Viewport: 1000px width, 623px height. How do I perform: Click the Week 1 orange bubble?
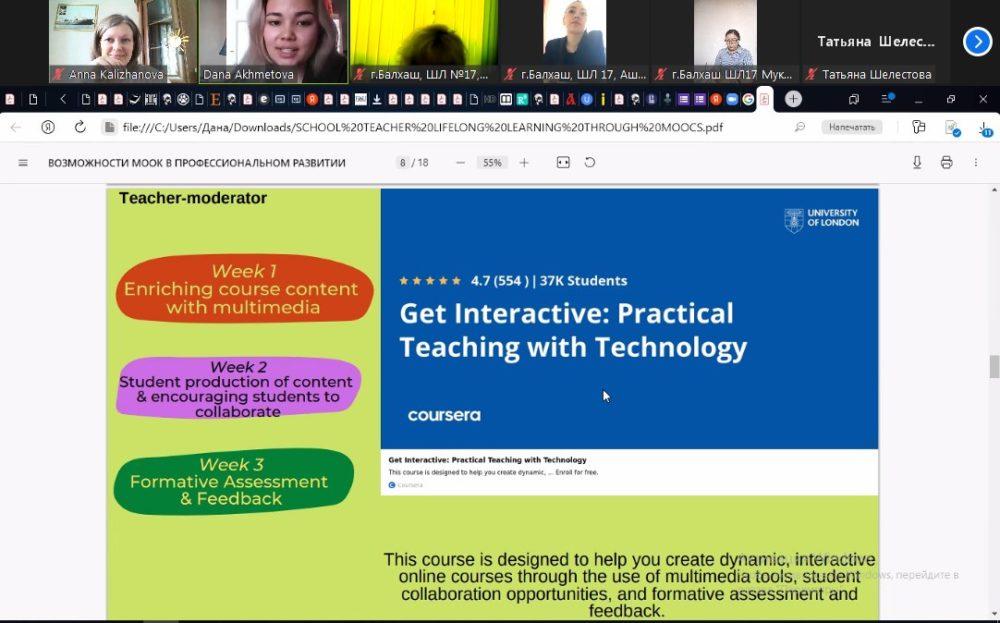pyautogui.click(x=244, y=289)
